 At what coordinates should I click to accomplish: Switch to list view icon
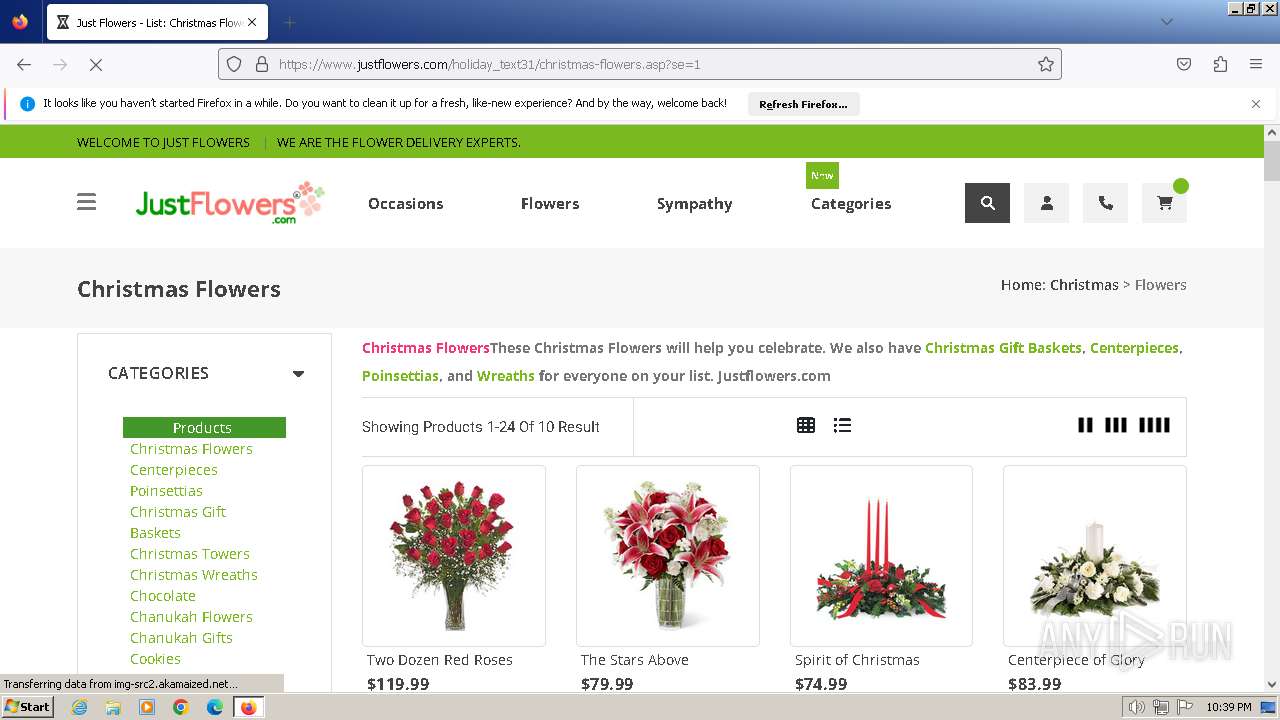pyautogui.click(x=842, y=426)
